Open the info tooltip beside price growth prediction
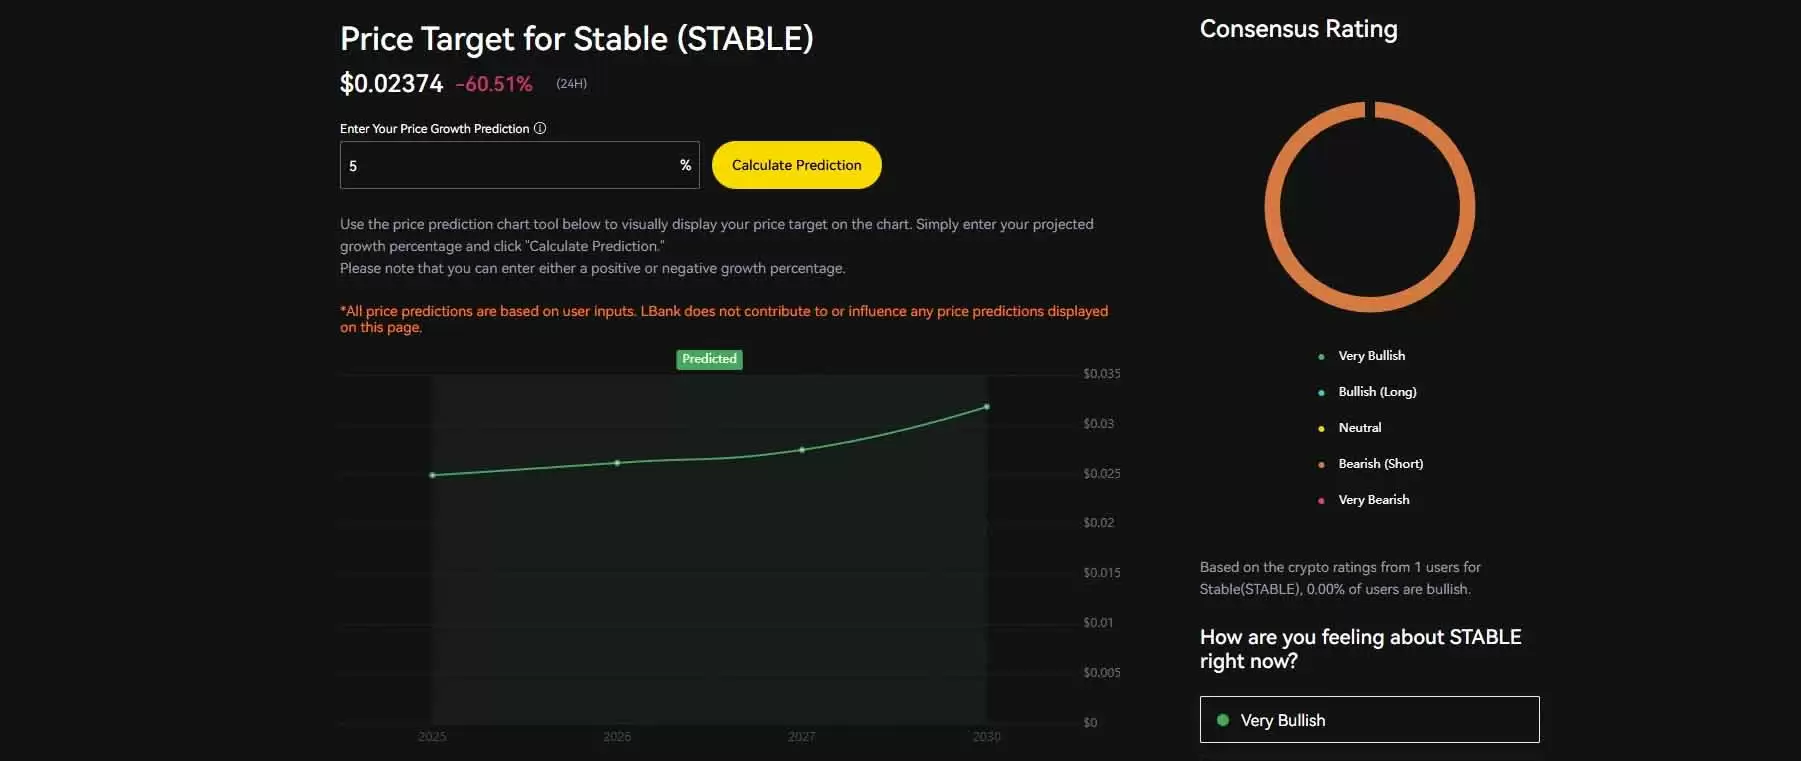Screen dimensions: 1801x761 (540, 128)
